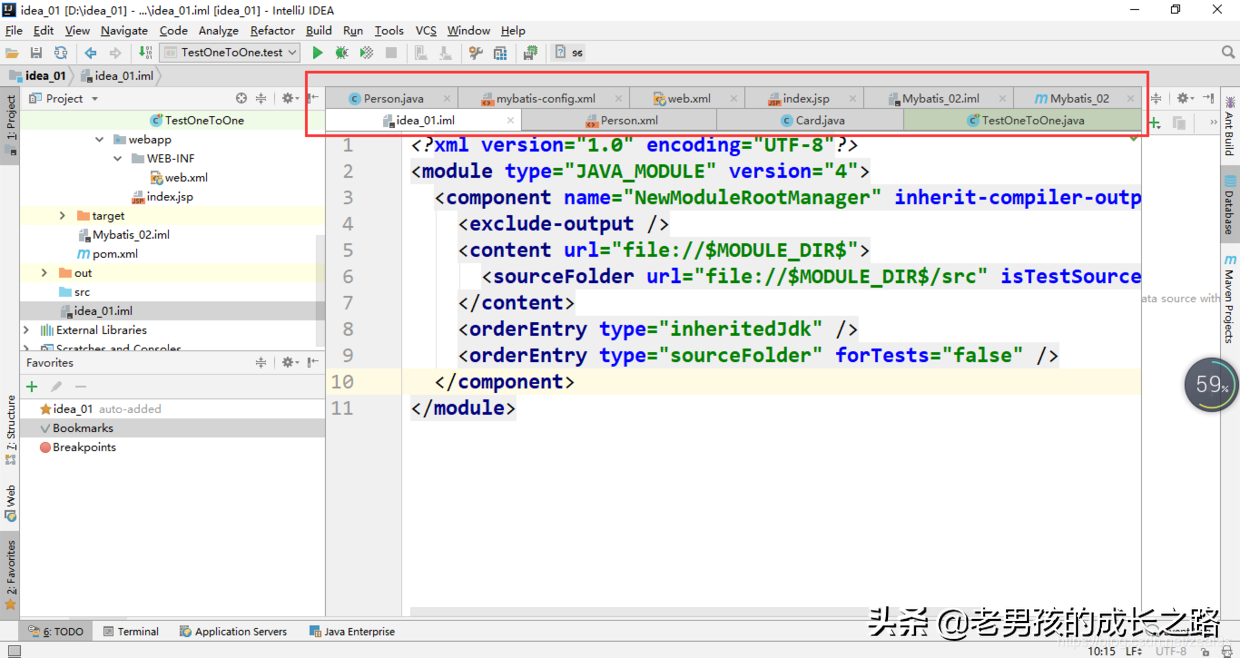The height and width of the screenshot is (658, 1240).
Task: Click the memory indicator showing 59
Action: (1210, 384)
